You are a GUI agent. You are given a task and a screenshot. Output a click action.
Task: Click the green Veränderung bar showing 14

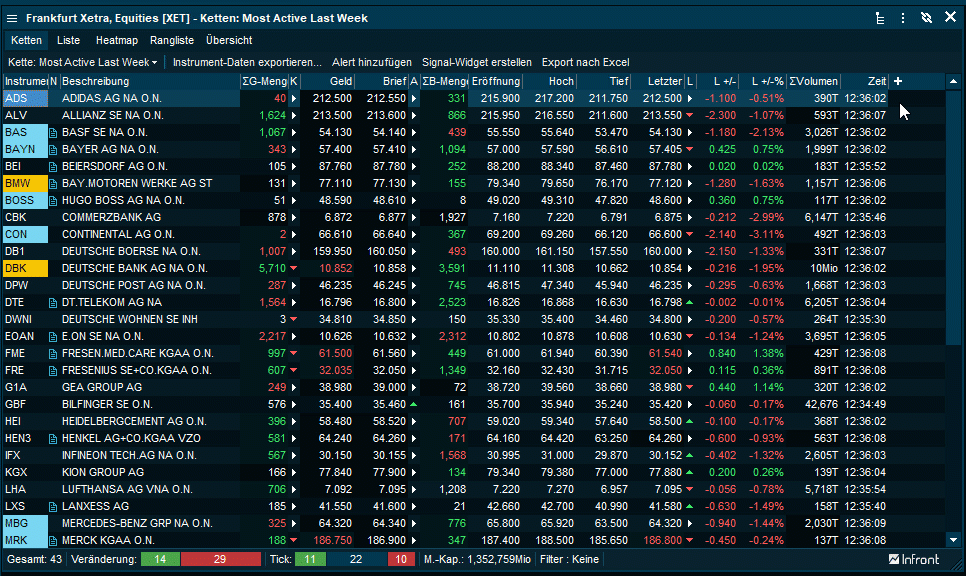(x=160, y=559)
